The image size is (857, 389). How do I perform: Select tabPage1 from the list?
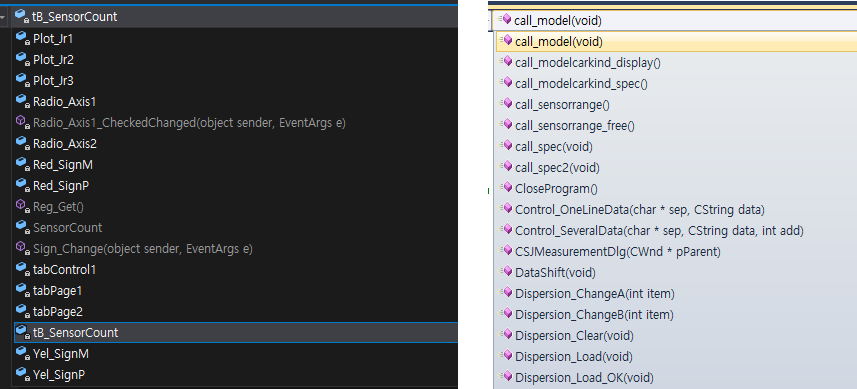[x=57, y=291]
